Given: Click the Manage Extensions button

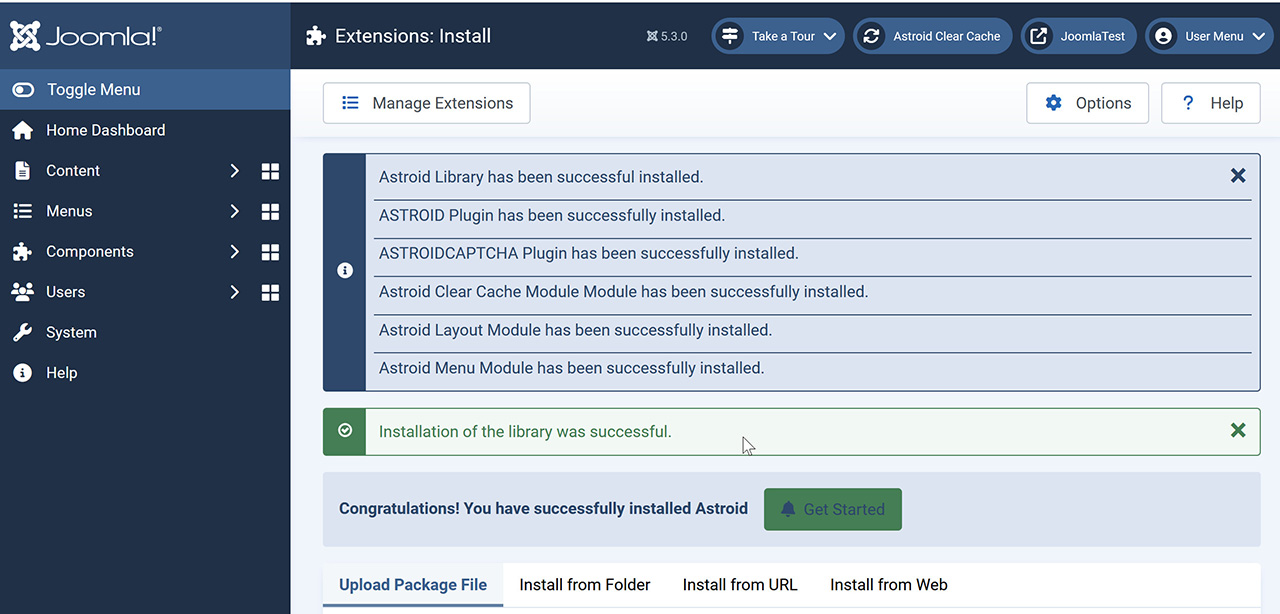Looking at the screenshot, I should [426, 103].
